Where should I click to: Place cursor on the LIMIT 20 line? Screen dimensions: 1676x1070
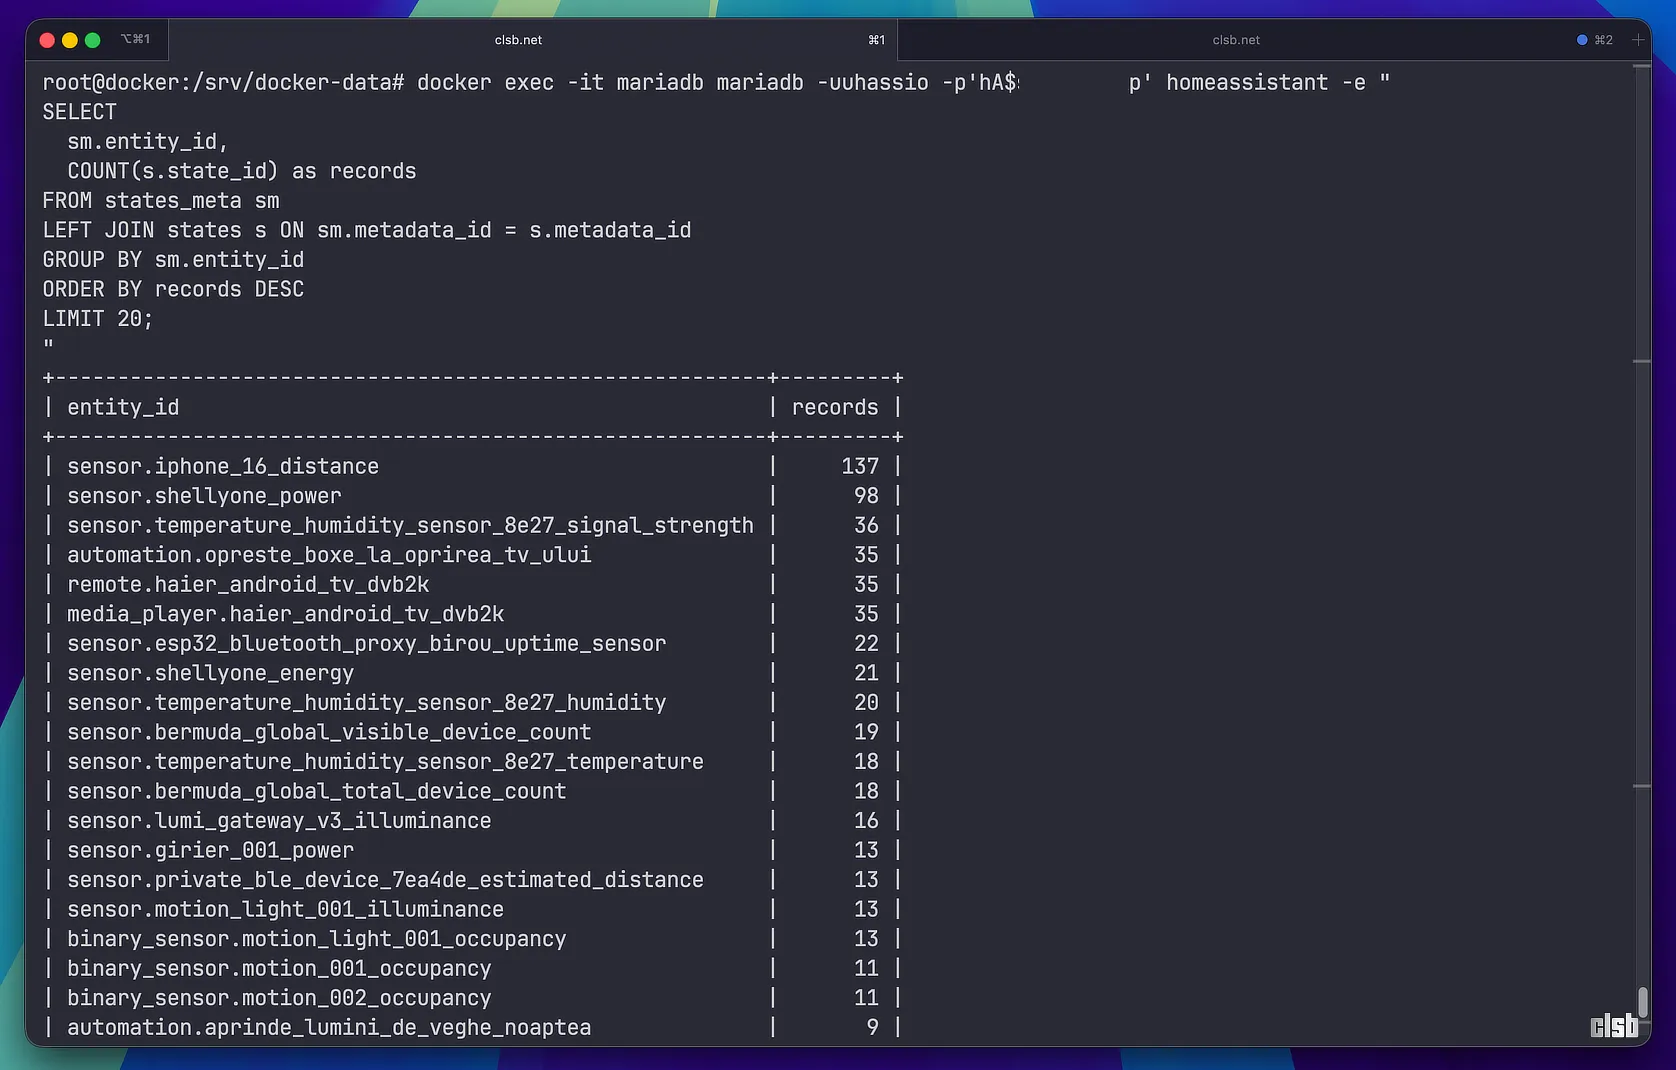tap(97, 319)
